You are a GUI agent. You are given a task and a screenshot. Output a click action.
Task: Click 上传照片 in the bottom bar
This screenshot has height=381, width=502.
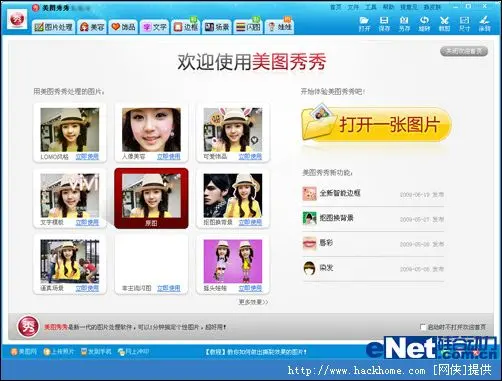pos(59,352)
